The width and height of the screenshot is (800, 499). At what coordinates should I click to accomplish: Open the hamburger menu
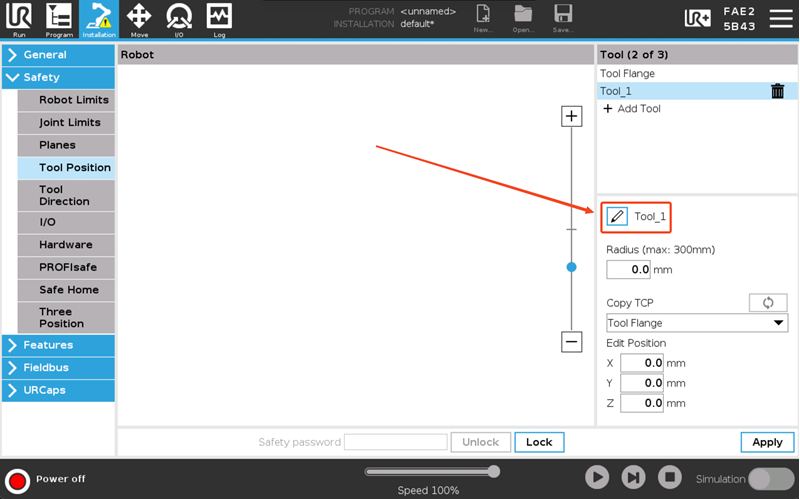[x=778, y=18]
